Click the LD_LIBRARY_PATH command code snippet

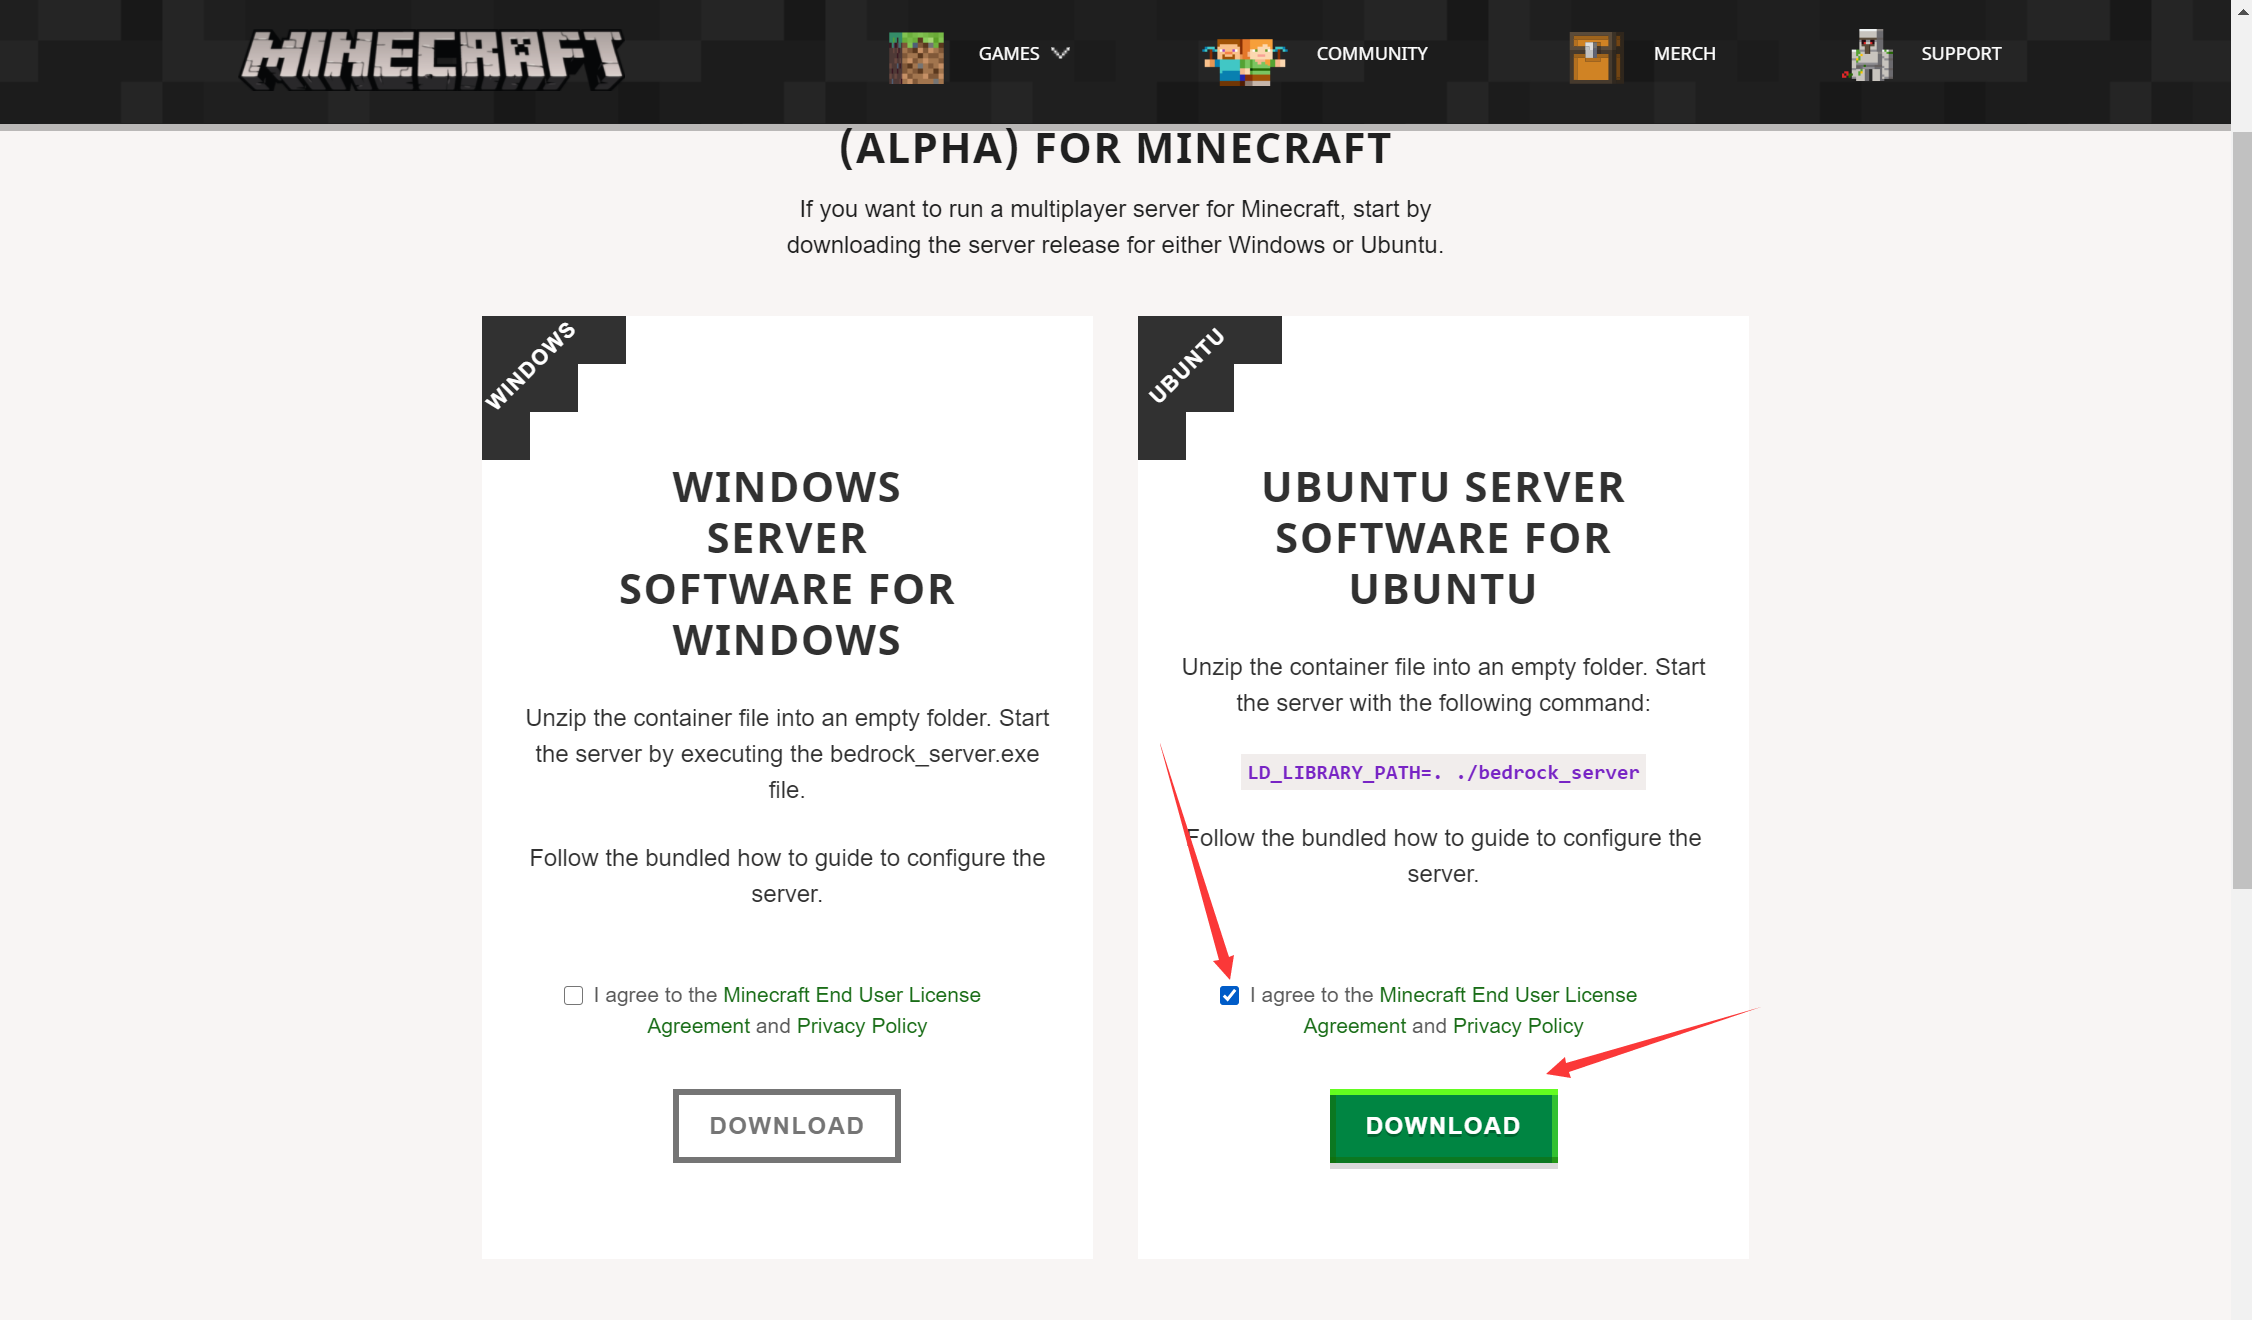point(1443,772)
